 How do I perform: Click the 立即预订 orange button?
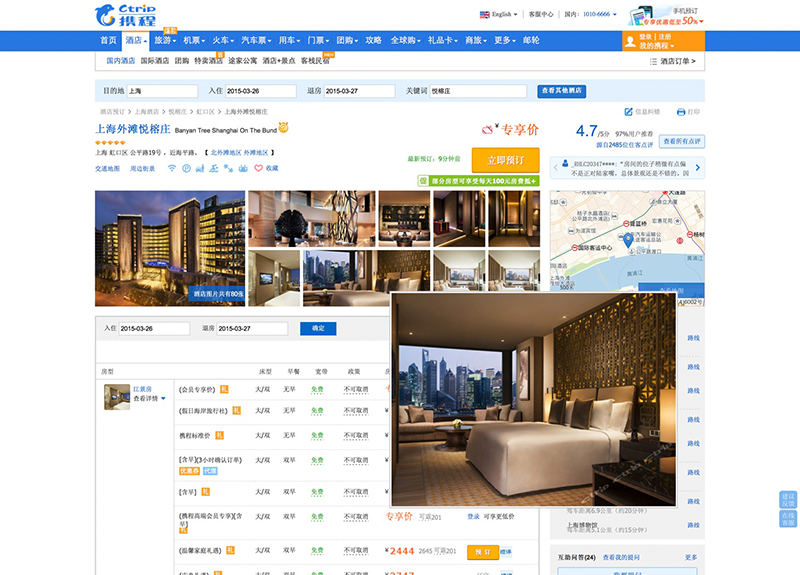pos(506,160)
